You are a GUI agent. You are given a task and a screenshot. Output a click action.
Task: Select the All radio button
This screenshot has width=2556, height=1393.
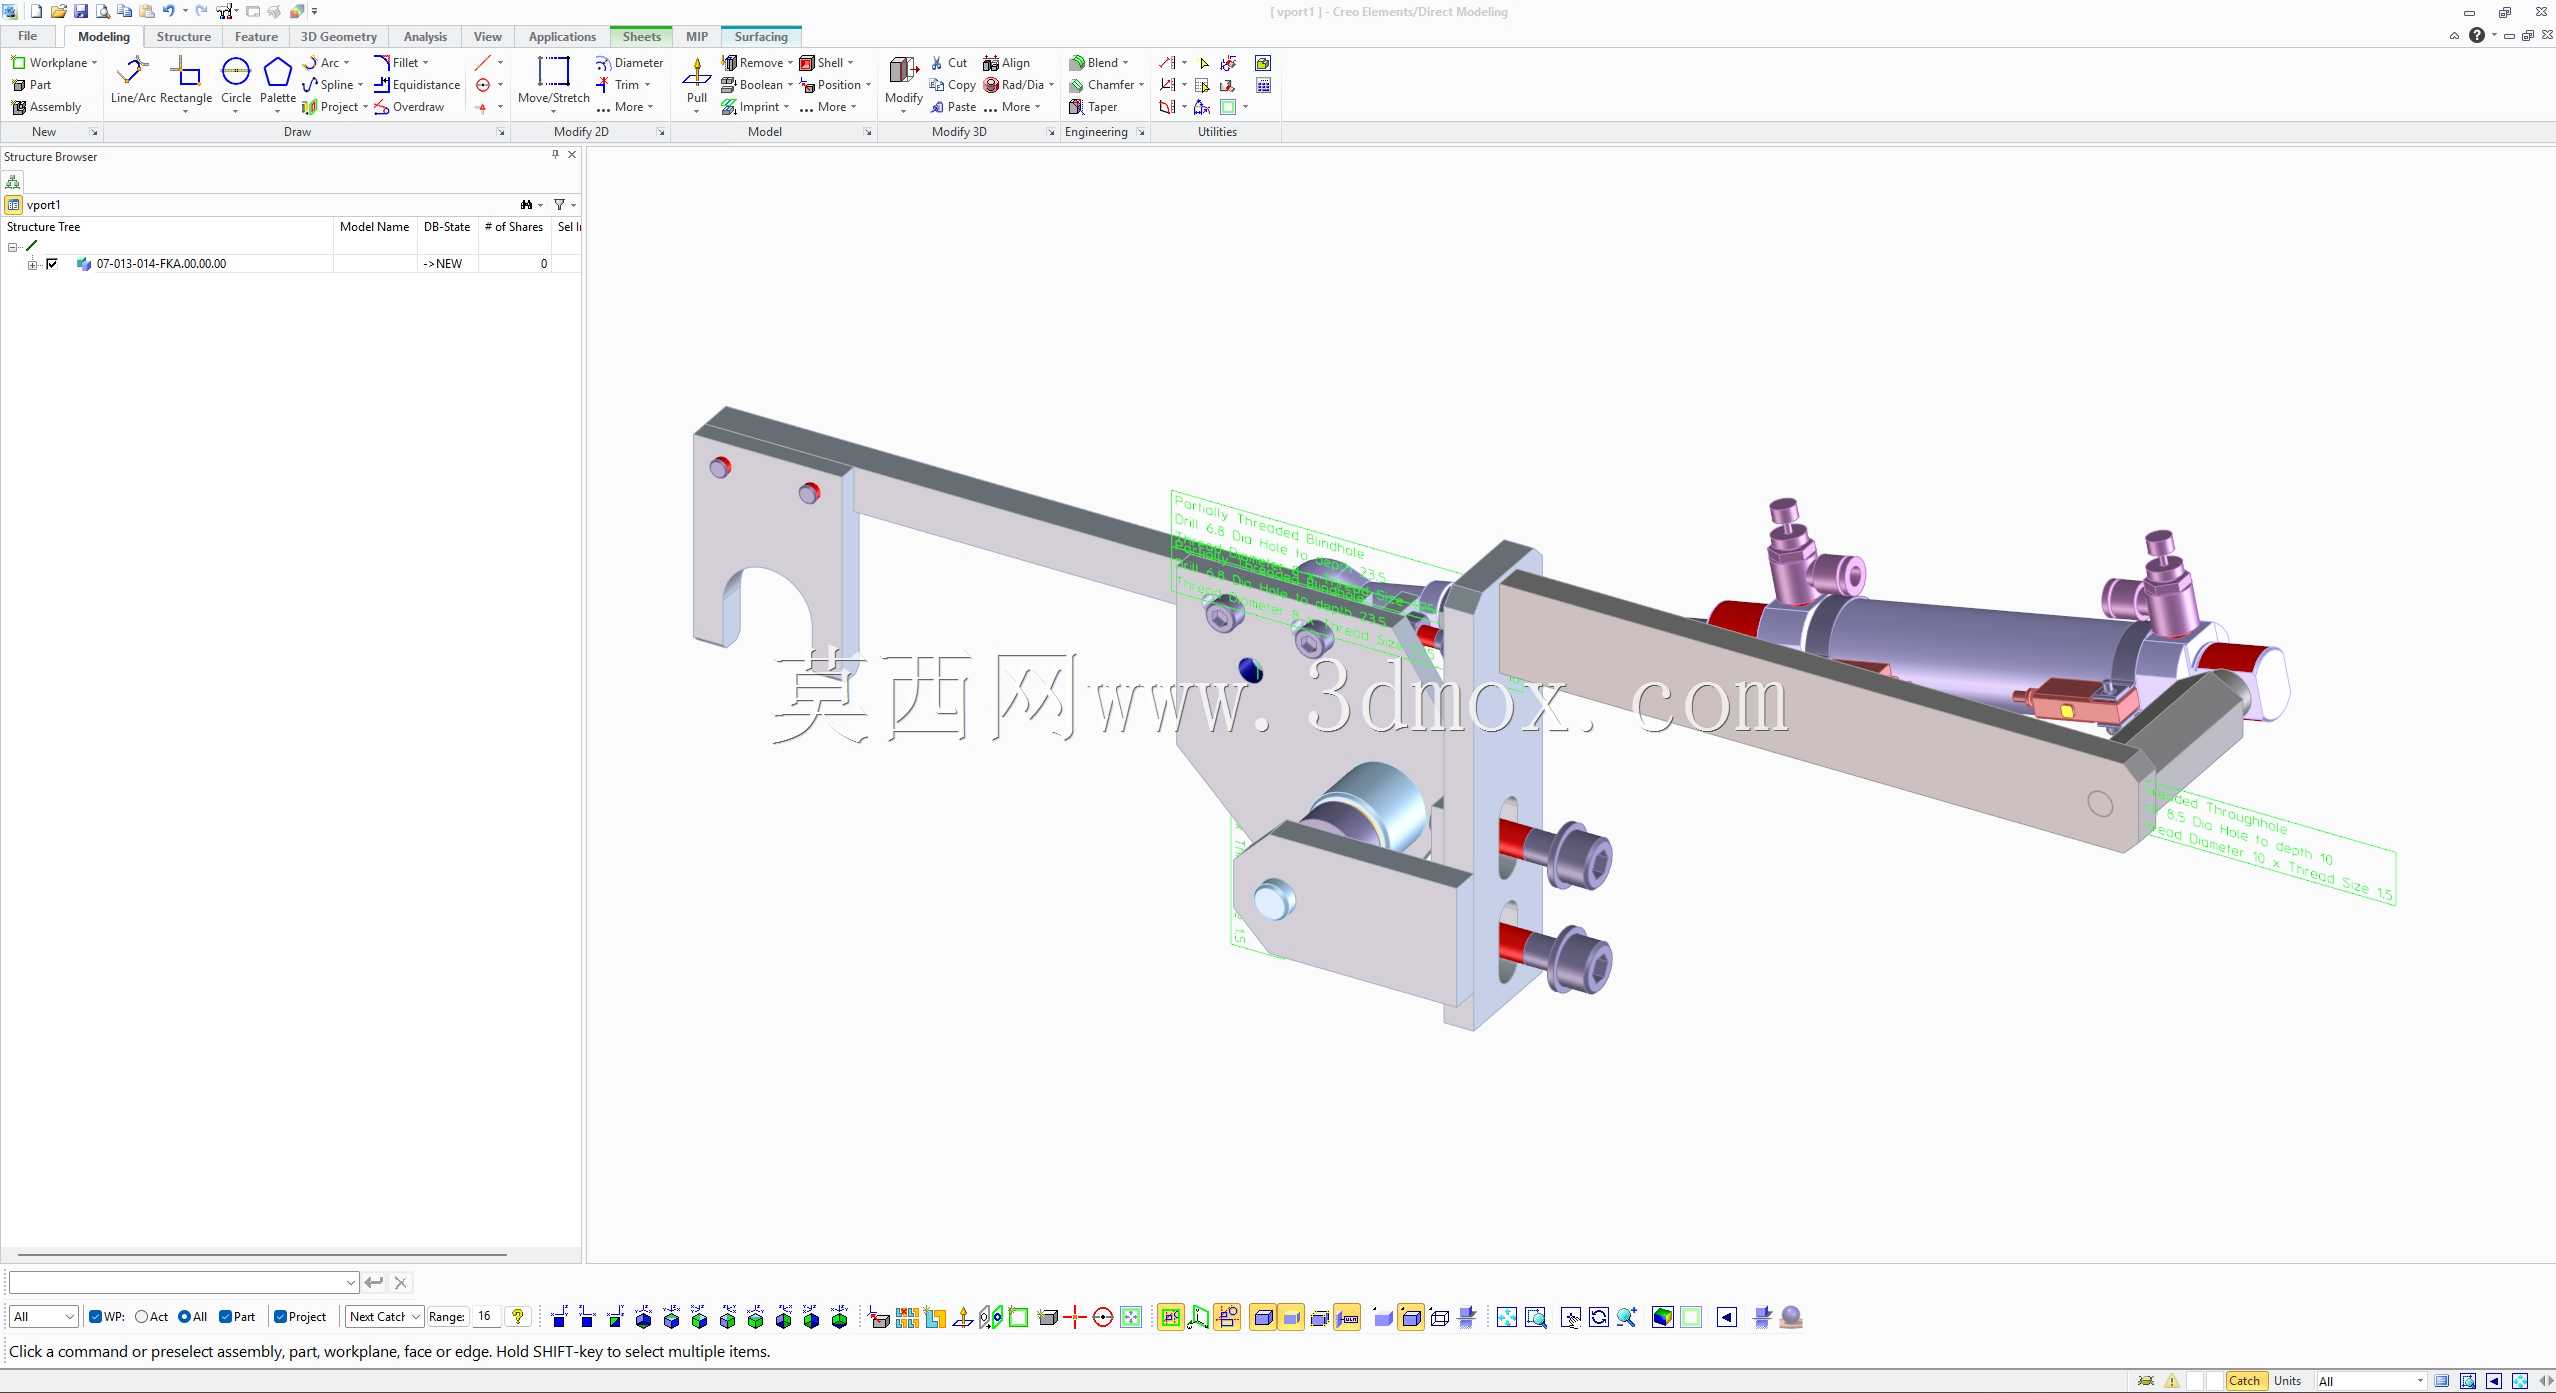pos(184,1316)
